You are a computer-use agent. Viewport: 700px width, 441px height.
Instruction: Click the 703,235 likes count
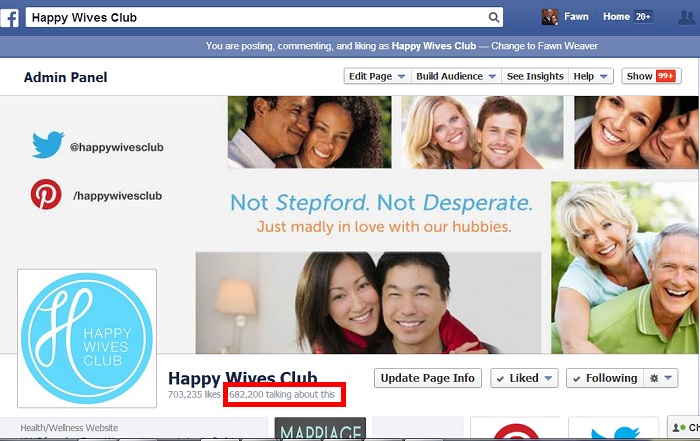[x=194, y=395]
